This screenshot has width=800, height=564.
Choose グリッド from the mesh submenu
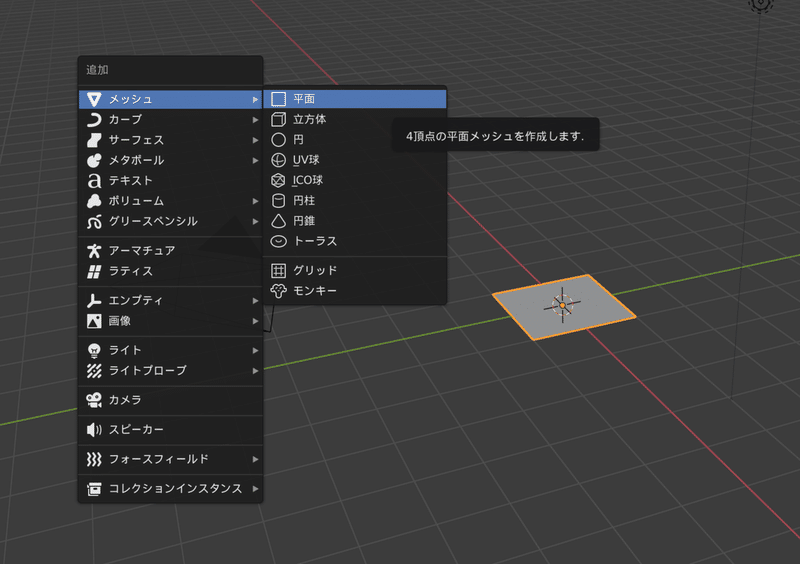[x=355, y=271]
